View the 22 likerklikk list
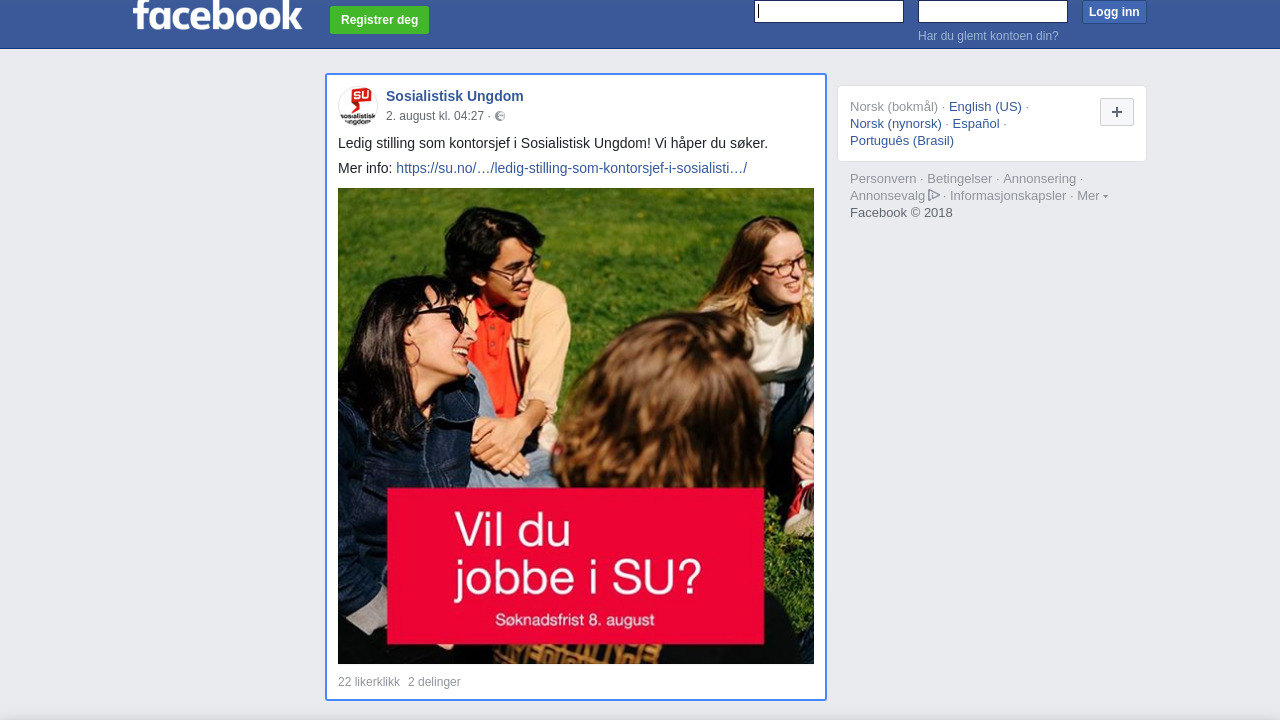The width and height of the screenshot is (1280, 720). click(369, 682)
